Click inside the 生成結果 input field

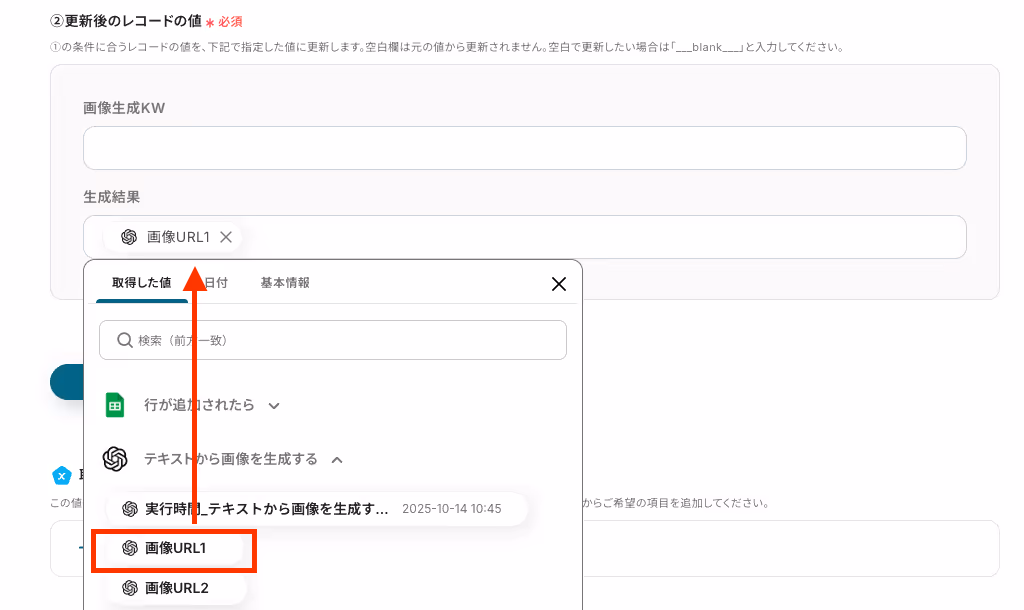click(524, 237)
